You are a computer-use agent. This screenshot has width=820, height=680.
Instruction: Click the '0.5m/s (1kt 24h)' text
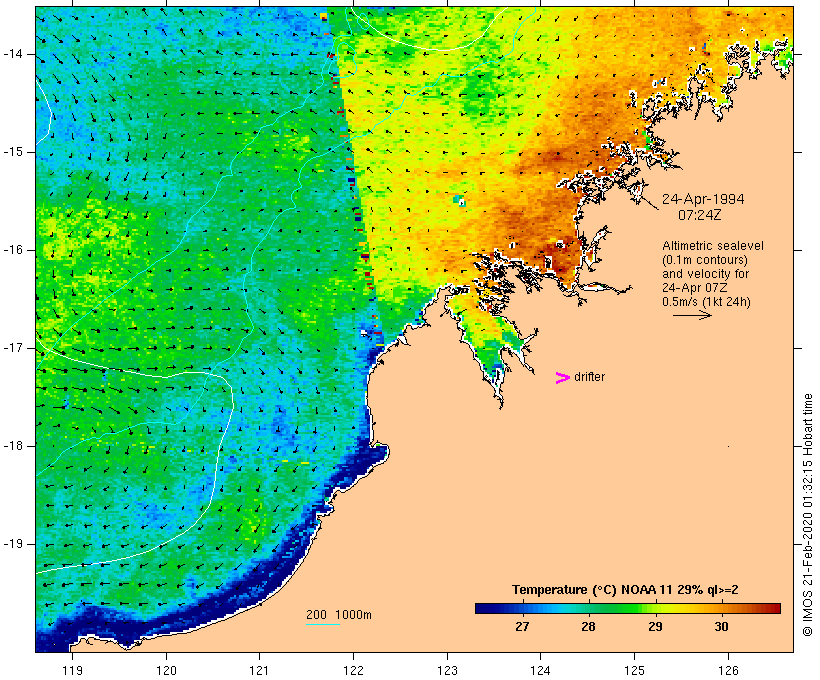(706, 302)
